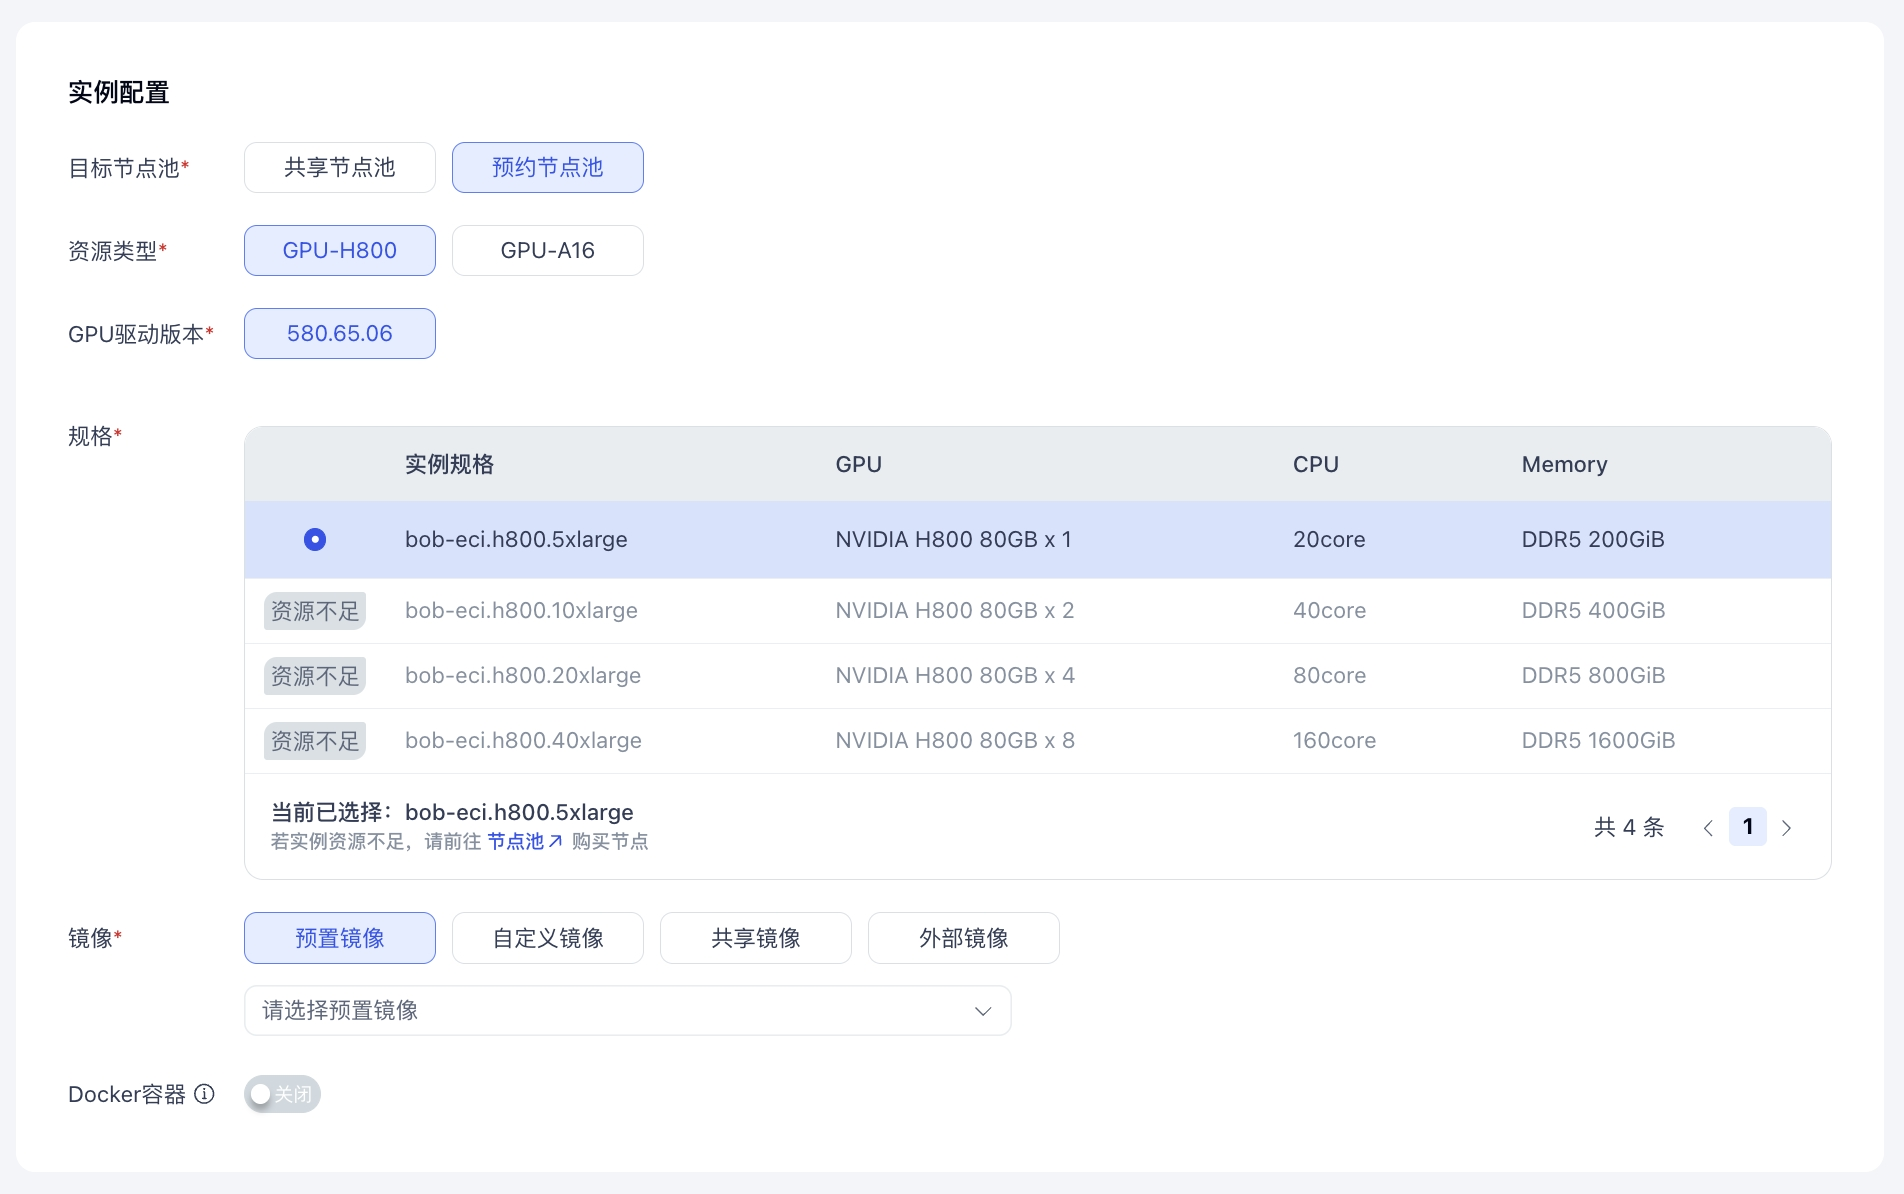Open the 节点池 link to buy nodes
This screenshot has width=1904, height=1194.
(524, 842)
